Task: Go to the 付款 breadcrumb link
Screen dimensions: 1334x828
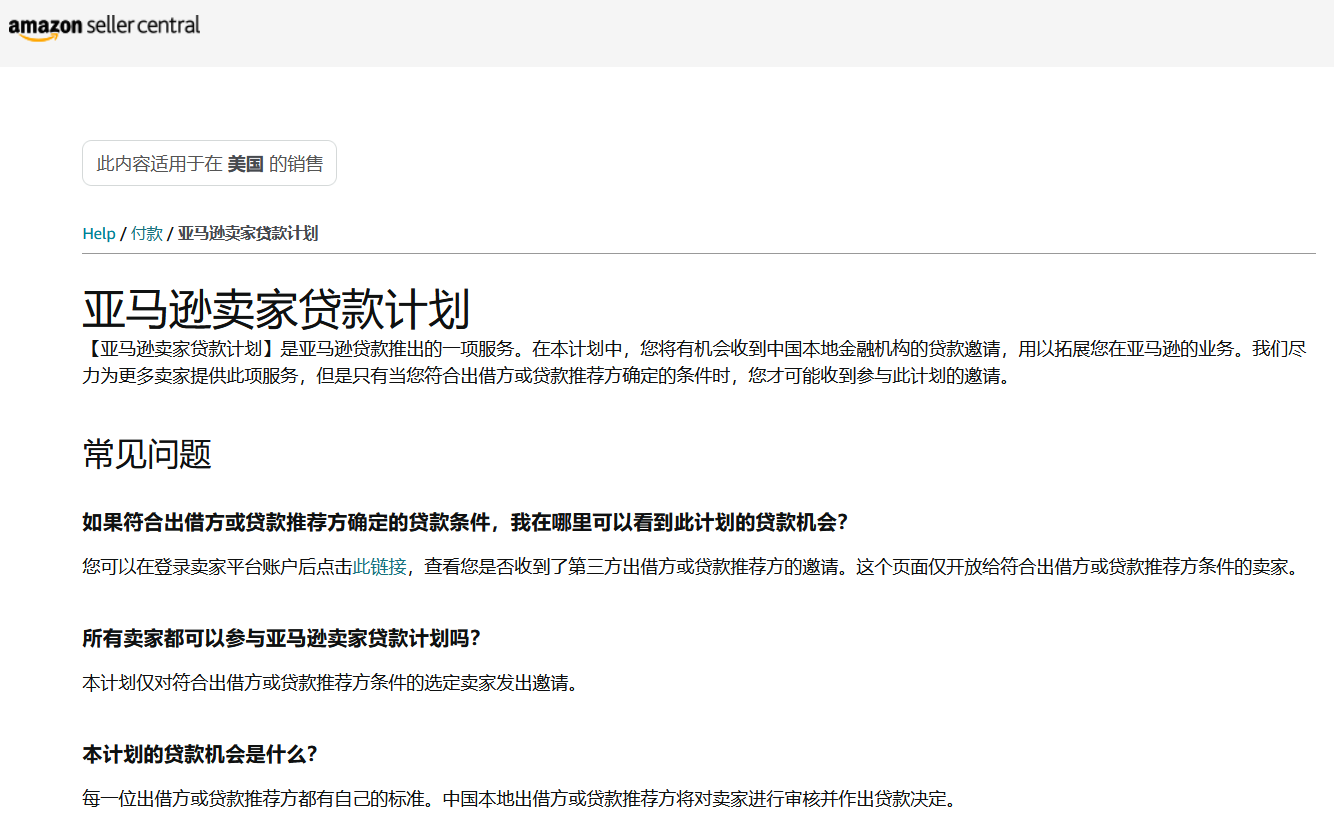Action: point(147,233)
